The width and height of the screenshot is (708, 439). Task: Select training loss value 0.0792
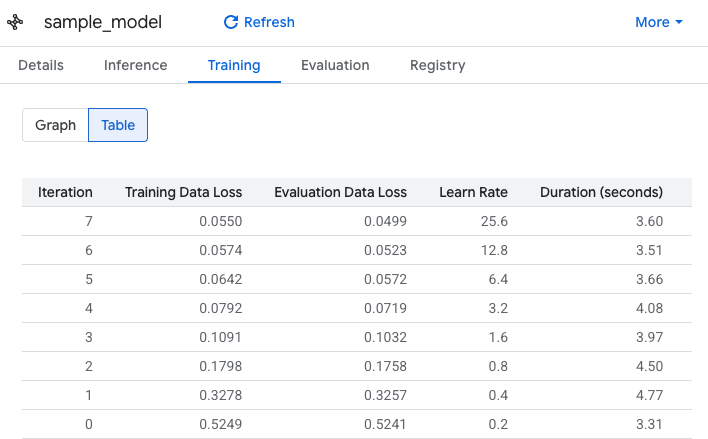point(221,308)
